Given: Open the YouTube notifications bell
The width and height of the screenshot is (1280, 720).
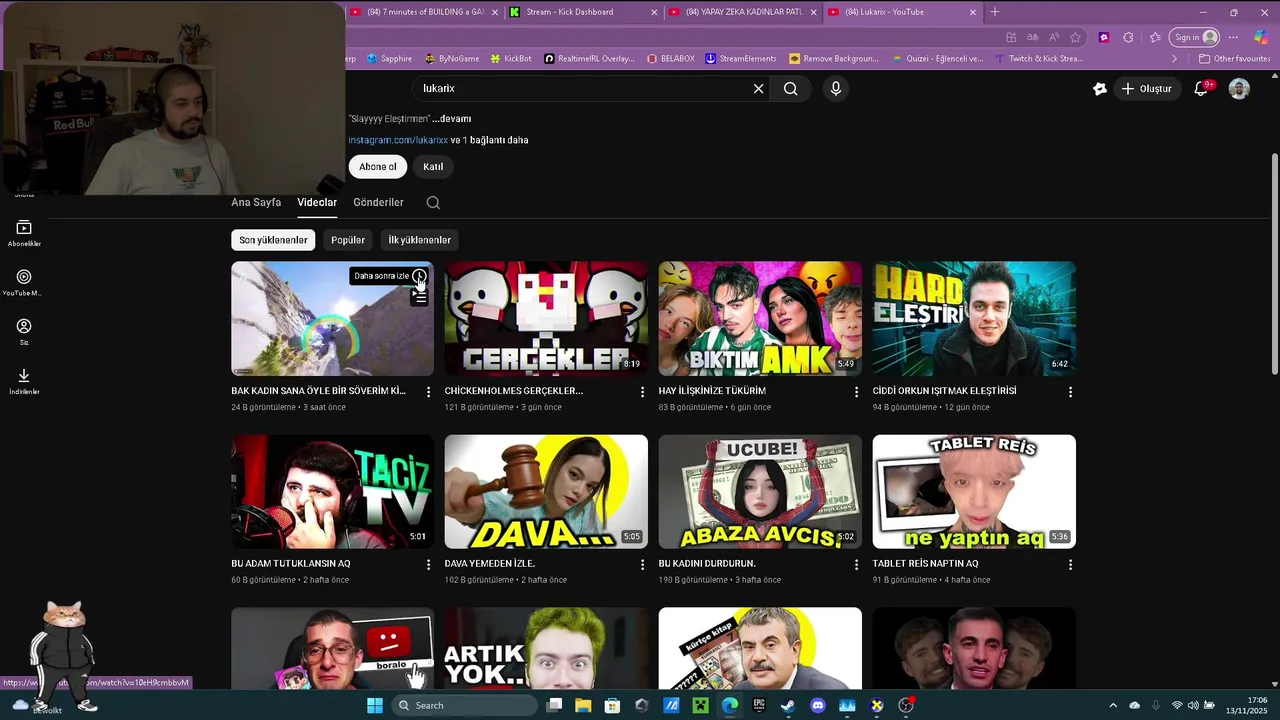Looking at the screenshot, I should 1201,89.
